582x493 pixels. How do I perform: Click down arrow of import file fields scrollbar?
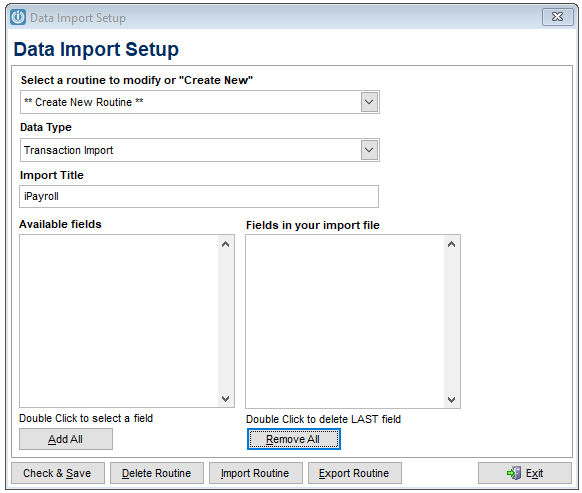click(451, 399)
